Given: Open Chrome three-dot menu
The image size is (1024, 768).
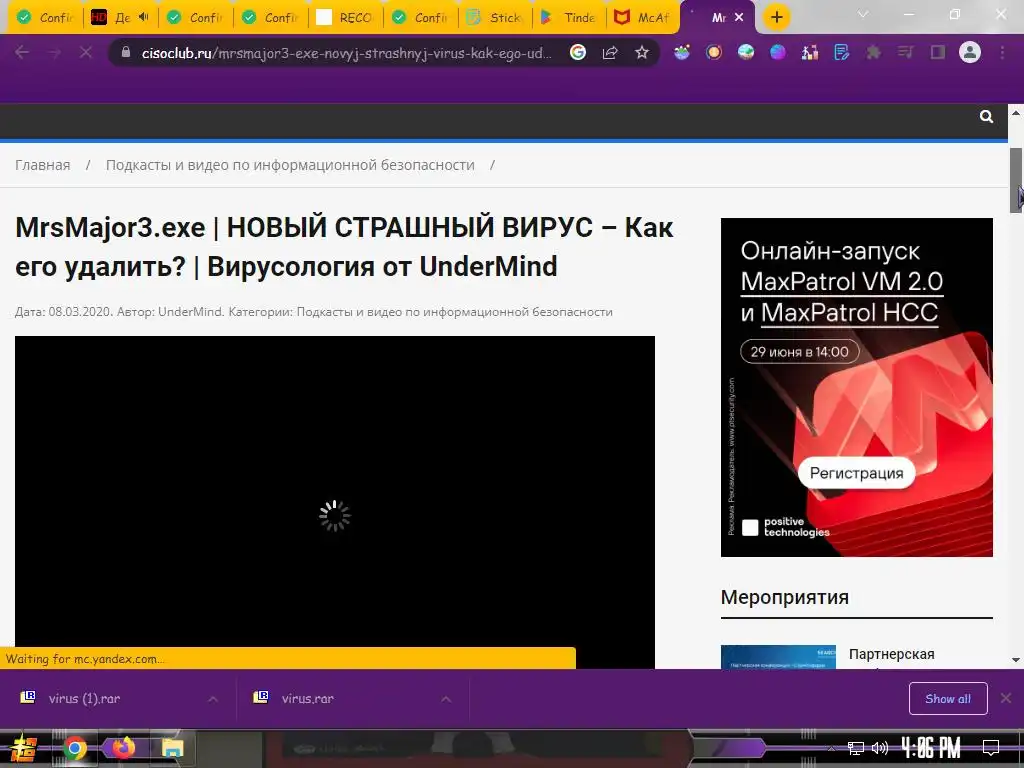Looking at the screenshot, I should [1002, 52].
